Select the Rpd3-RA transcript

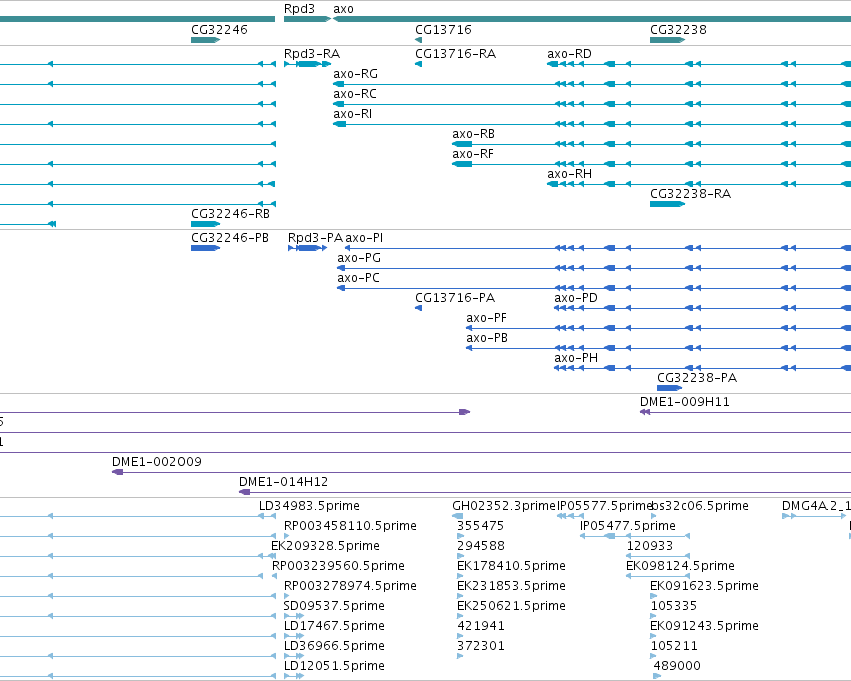[307, 64]
